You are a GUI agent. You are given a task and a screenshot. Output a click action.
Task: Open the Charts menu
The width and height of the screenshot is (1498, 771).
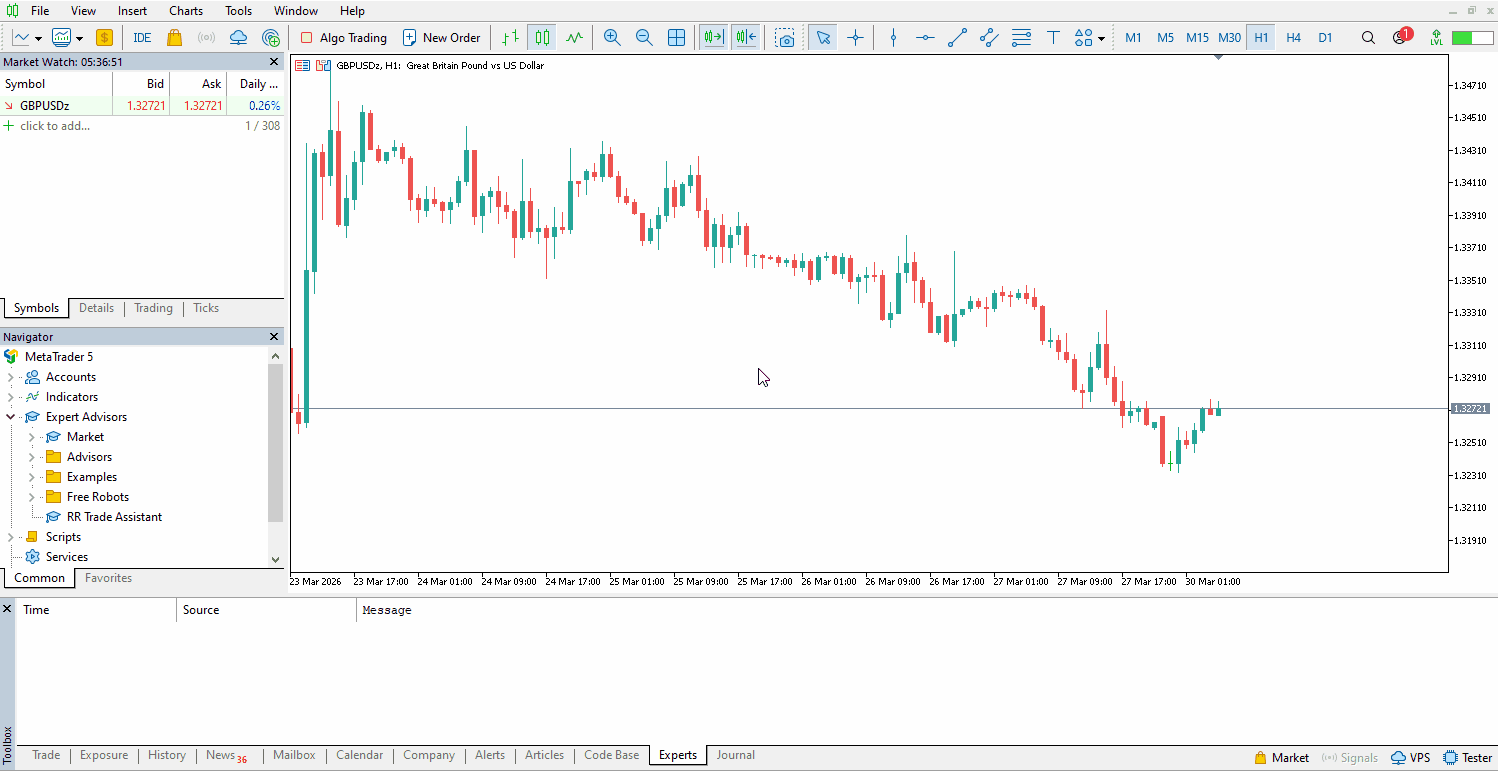tap(186, 11)
